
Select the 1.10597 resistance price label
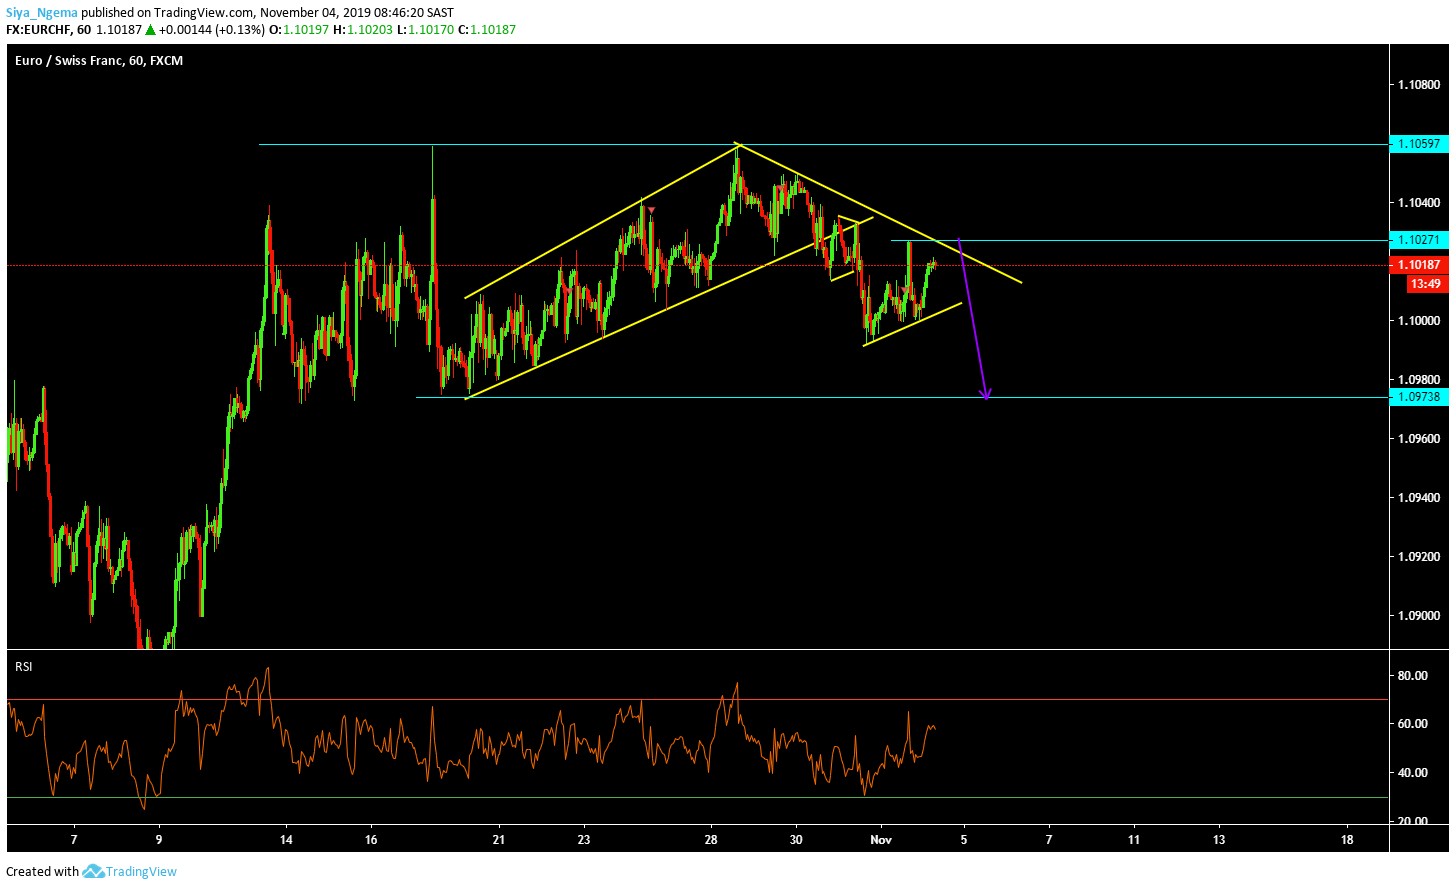point(1419,144)
